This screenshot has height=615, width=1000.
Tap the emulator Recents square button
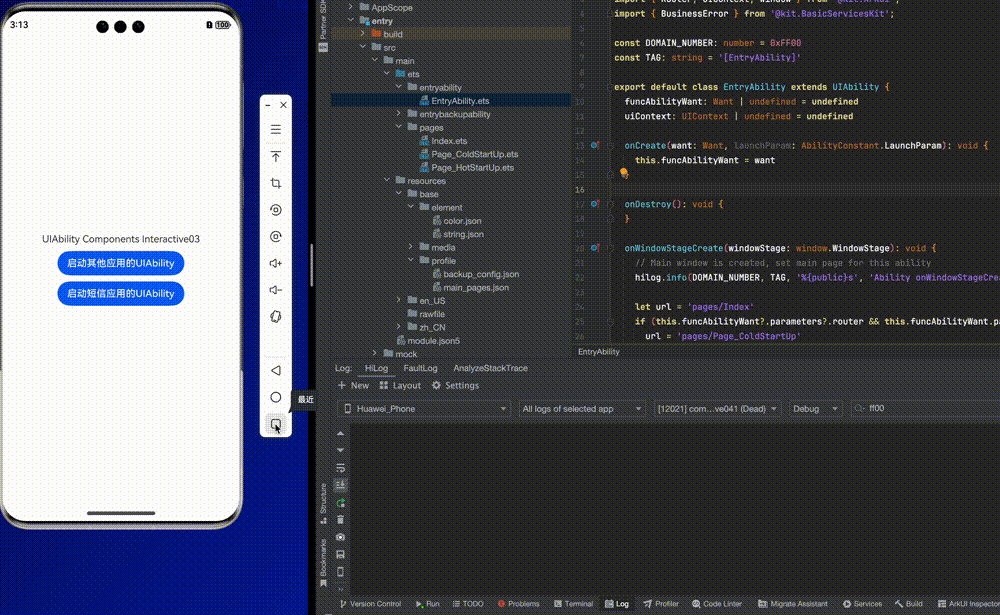(x=276, y=424)
